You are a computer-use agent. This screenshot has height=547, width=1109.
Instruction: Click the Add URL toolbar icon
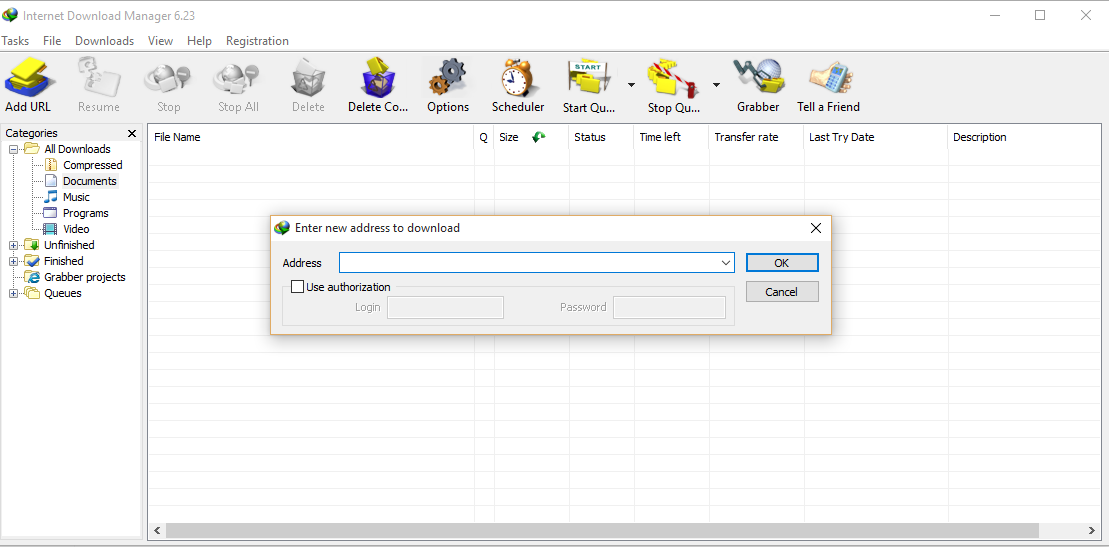pyautogui.click(x=28, y=78)
